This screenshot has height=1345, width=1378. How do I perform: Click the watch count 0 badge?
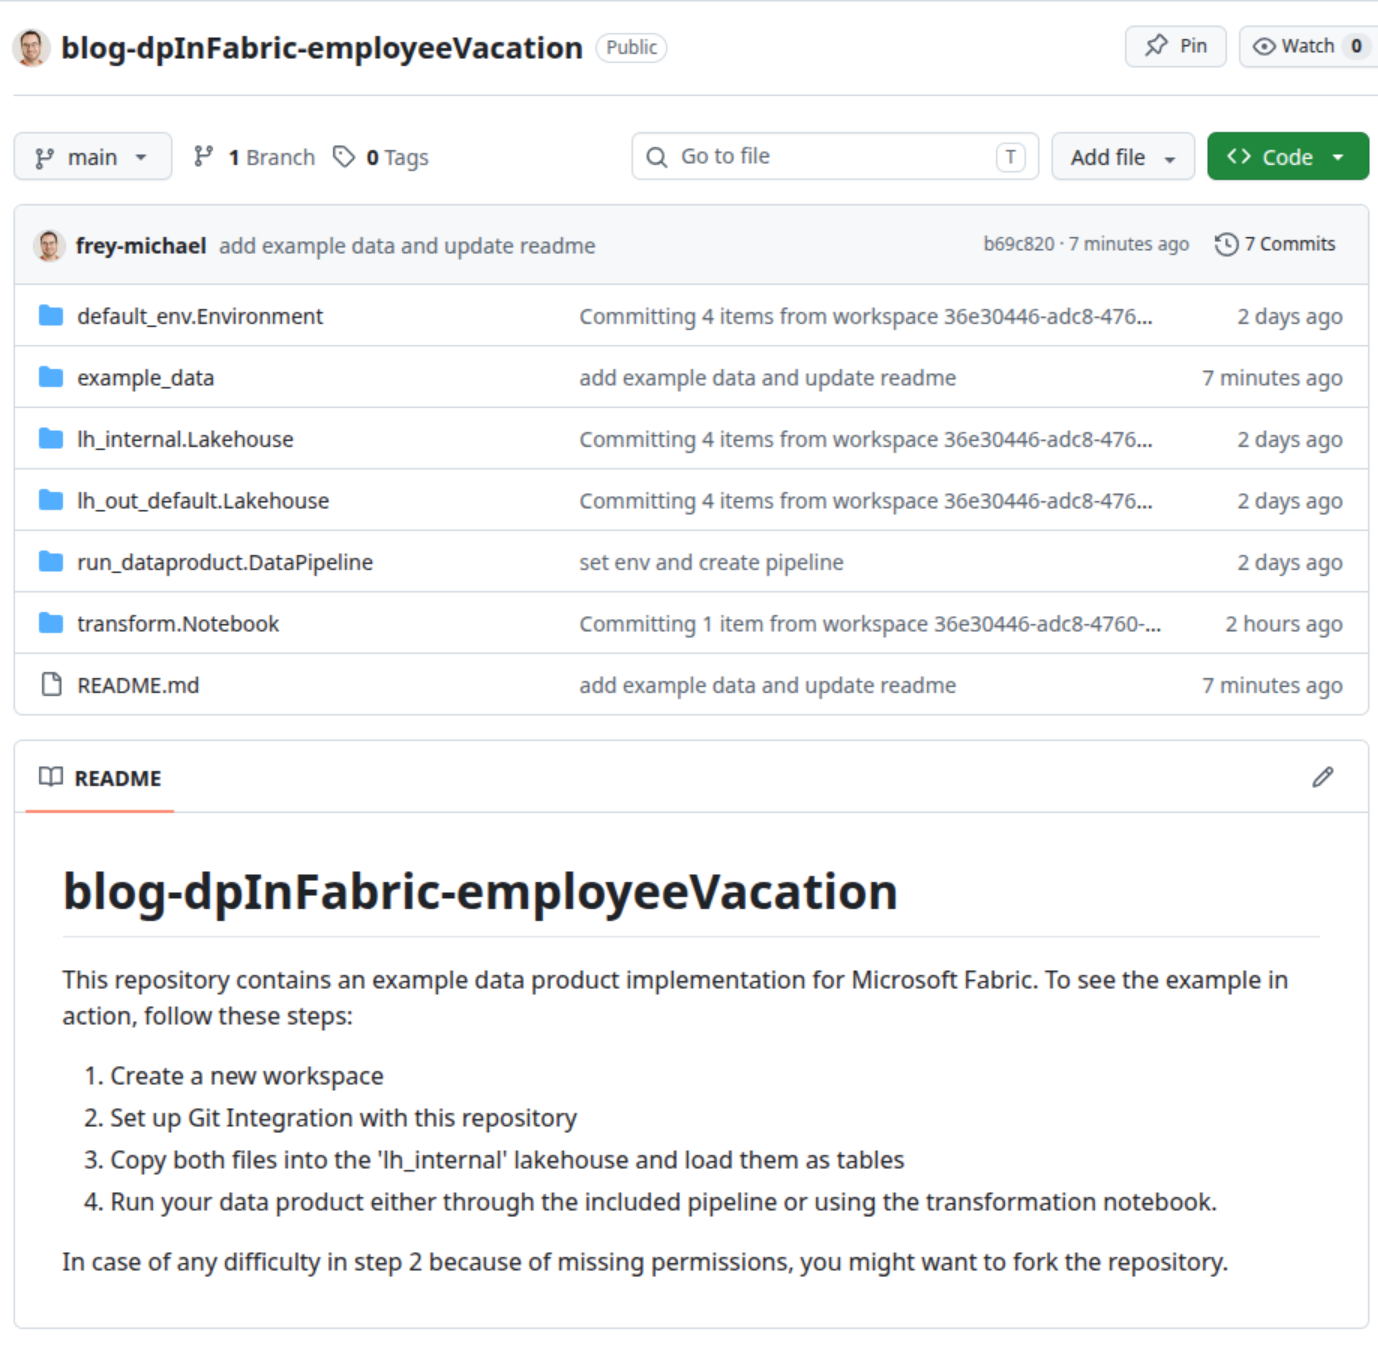tap(1356, 46)
